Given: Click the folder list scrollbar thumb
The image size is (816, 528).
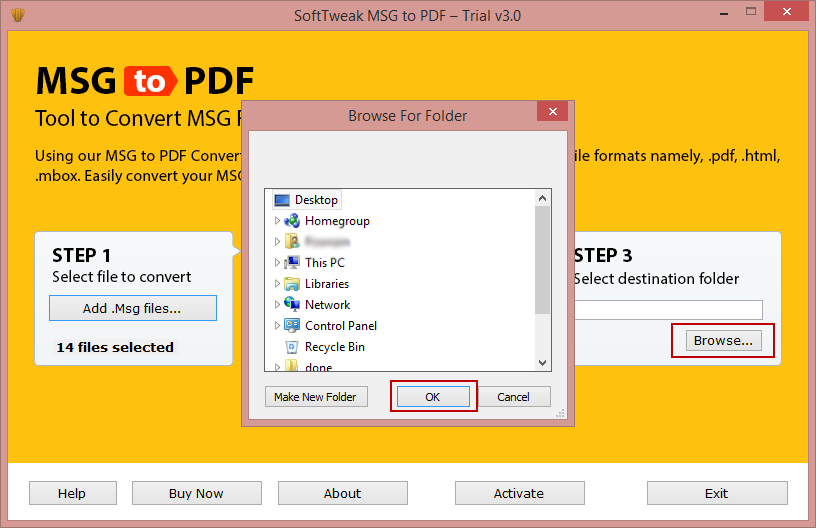Looking at the screenshot, I should coord(542,260).
